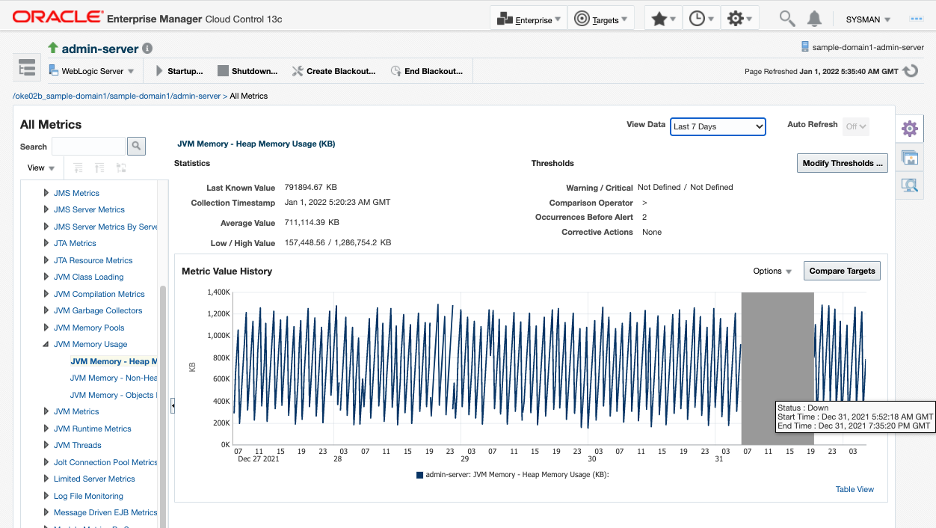Click the JVM Memory - Heap Memory Usage (KB) title

coord(256,144)
